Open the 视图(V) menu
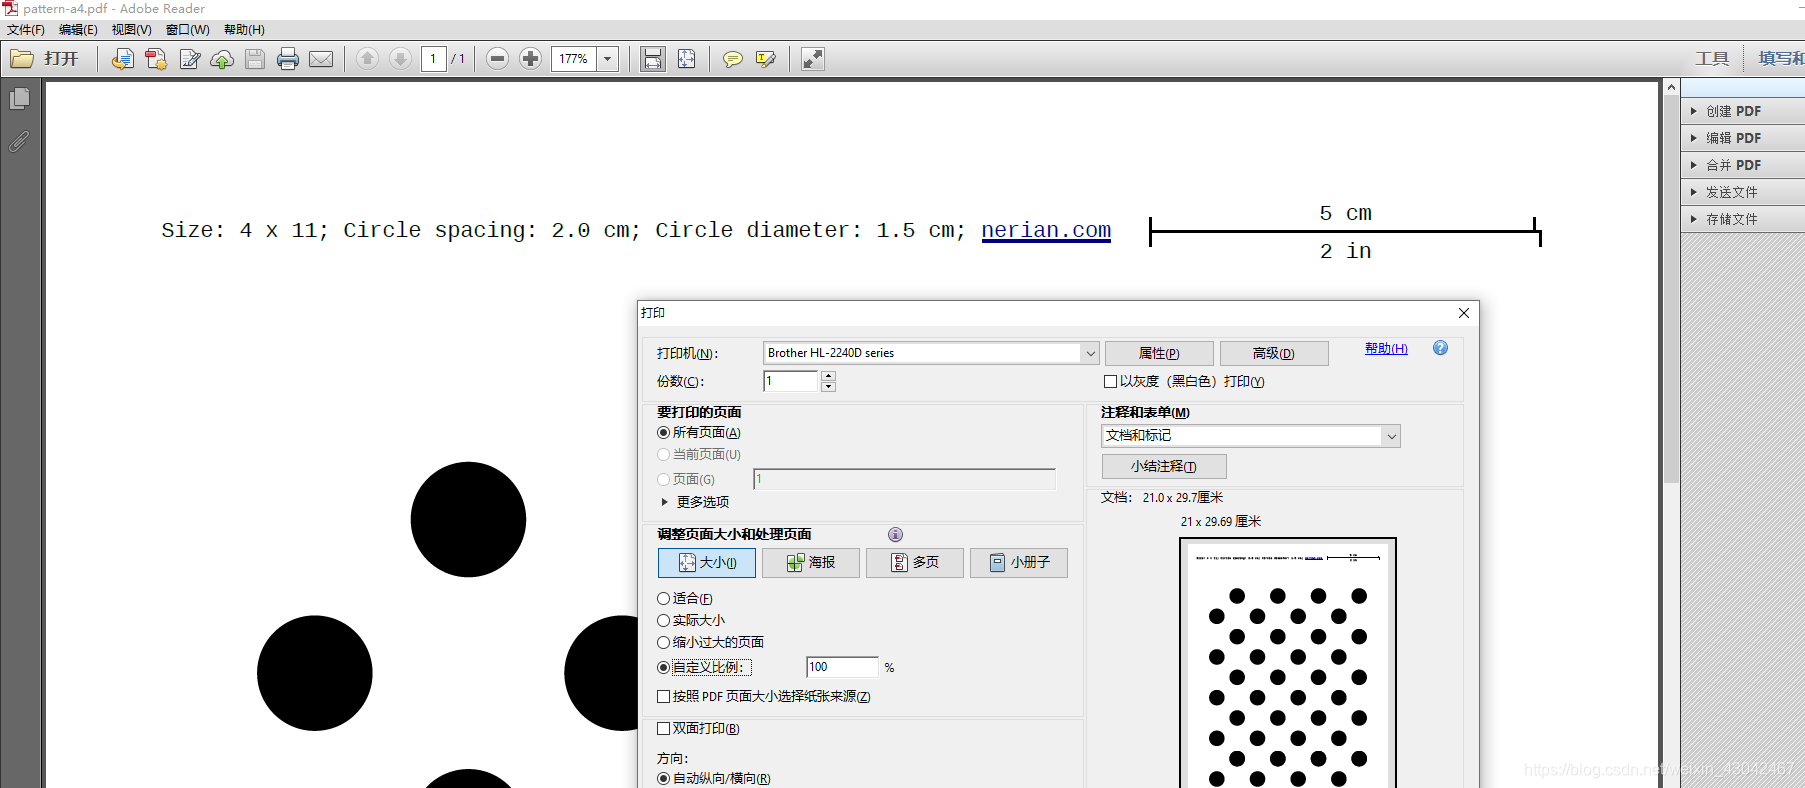 pos(131,30)
